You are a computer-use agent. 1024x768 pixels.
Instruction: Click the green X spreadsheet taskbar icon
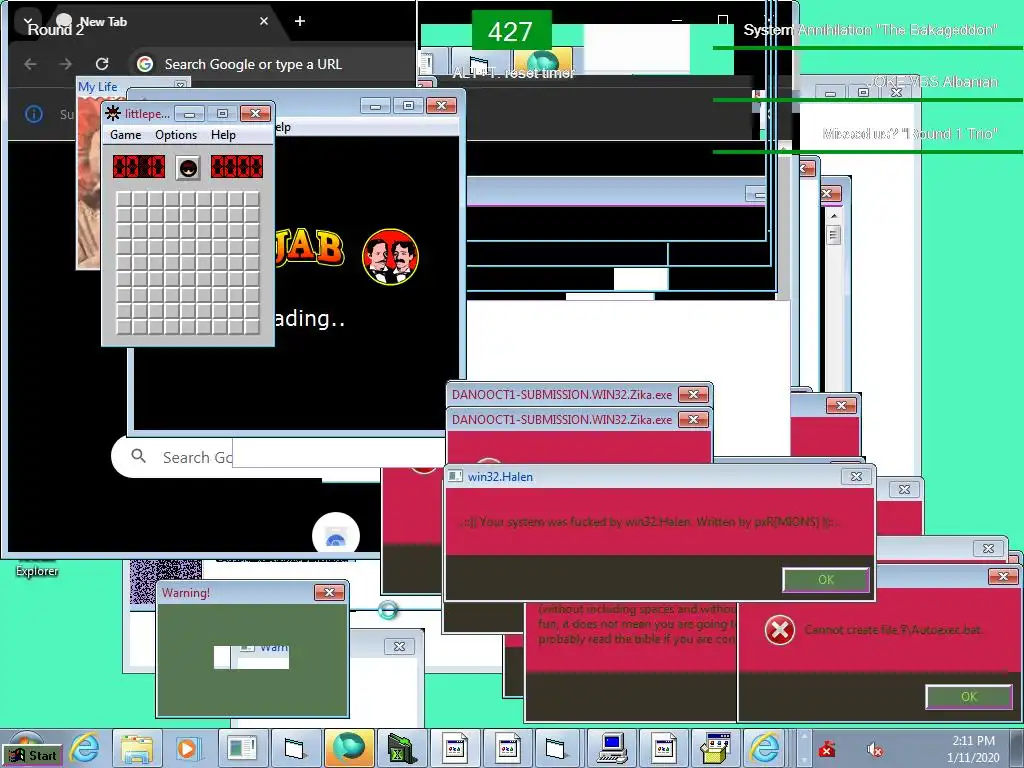(x=401, y=748)
